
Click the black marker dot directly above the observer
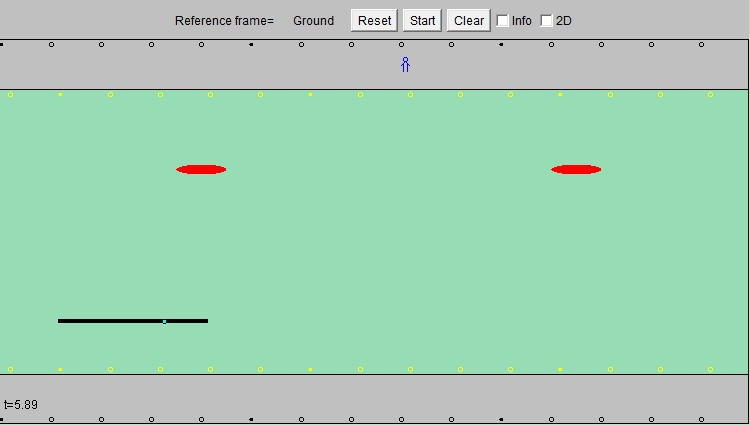[402, 44]
